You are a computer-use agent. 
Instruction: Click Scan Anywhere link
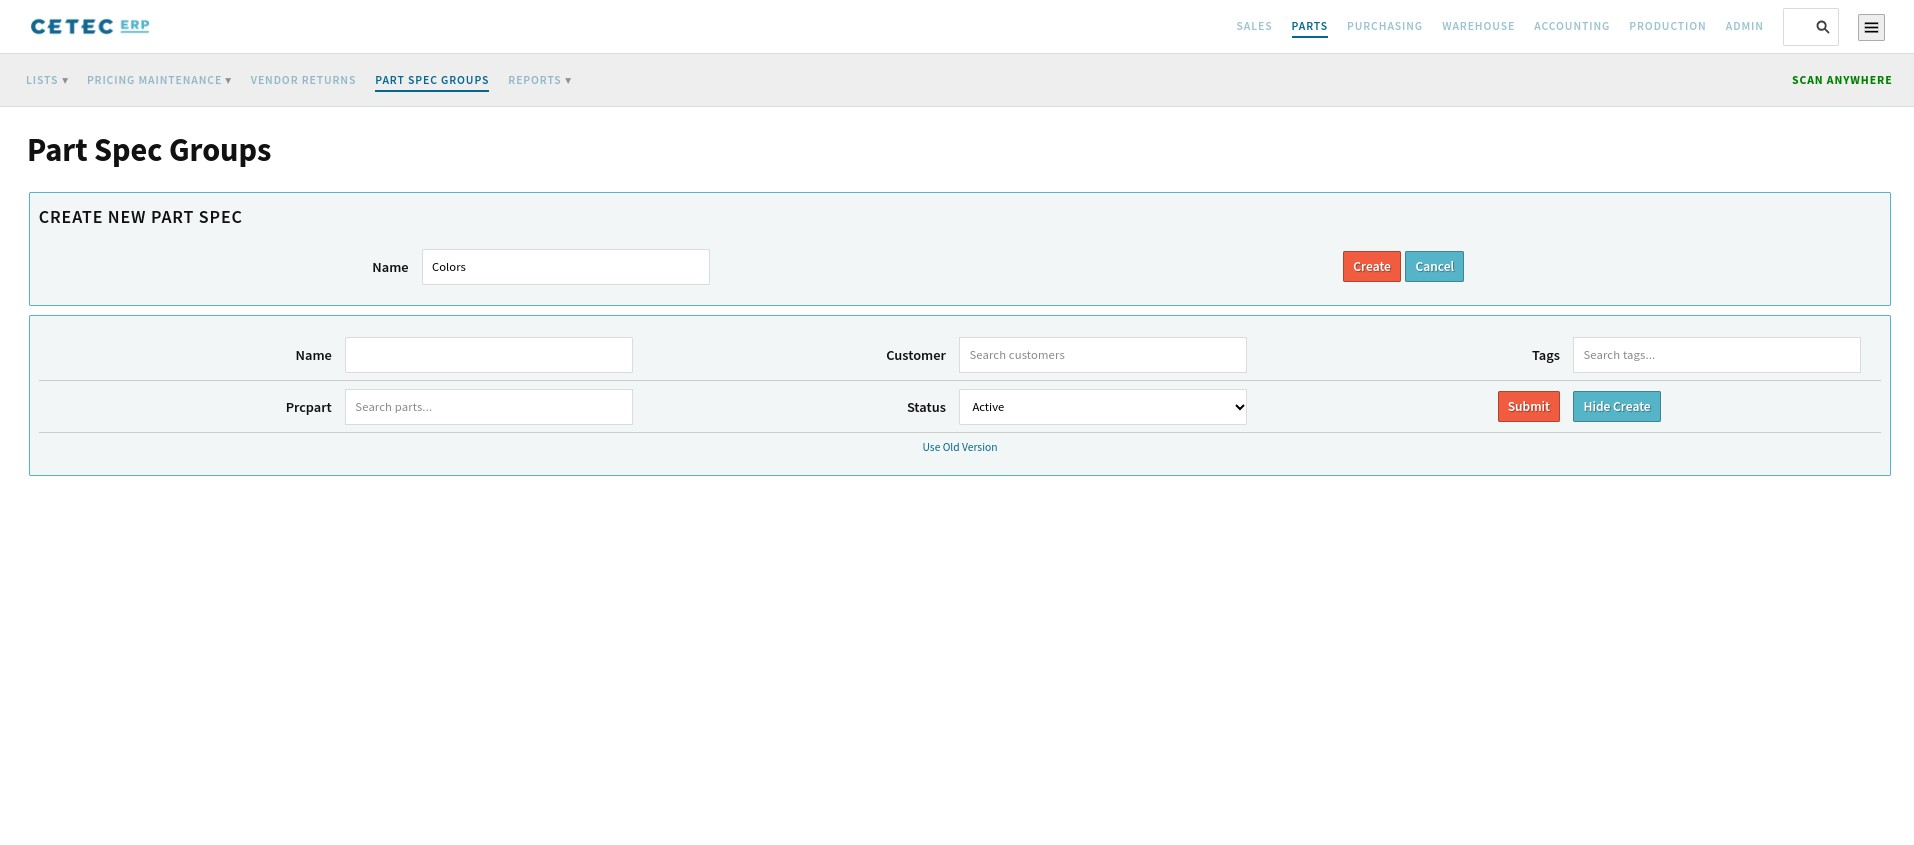1842,80
